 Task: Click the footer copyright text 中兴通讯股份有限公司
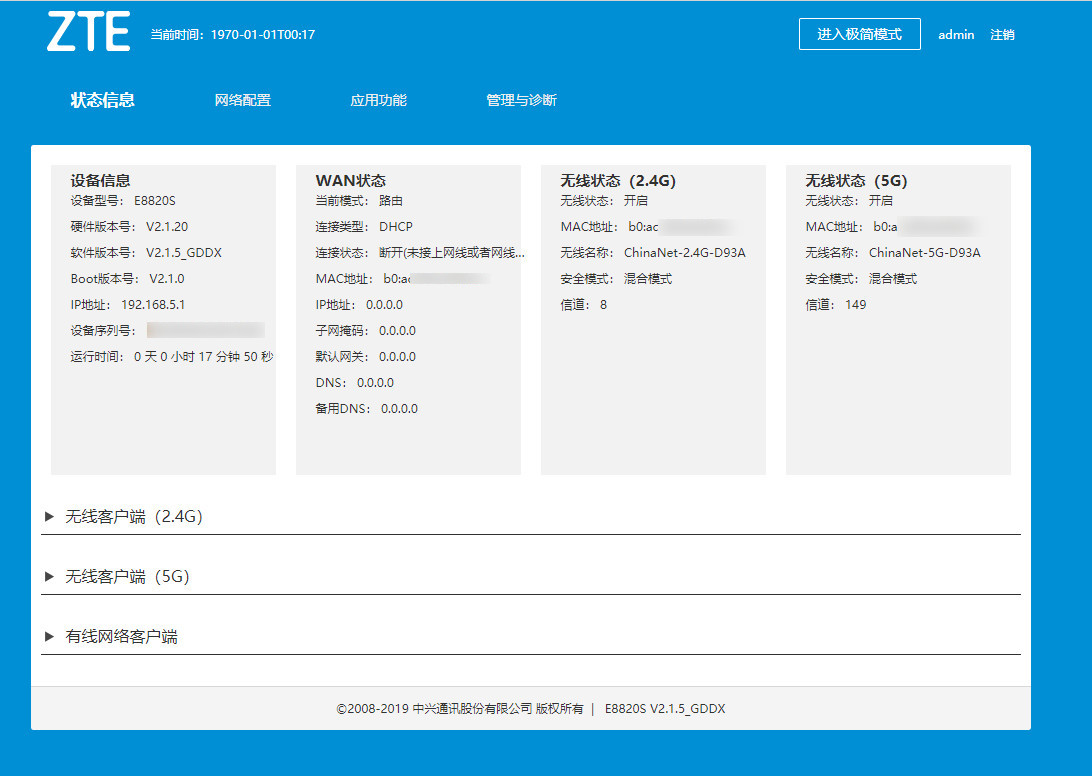472,708
